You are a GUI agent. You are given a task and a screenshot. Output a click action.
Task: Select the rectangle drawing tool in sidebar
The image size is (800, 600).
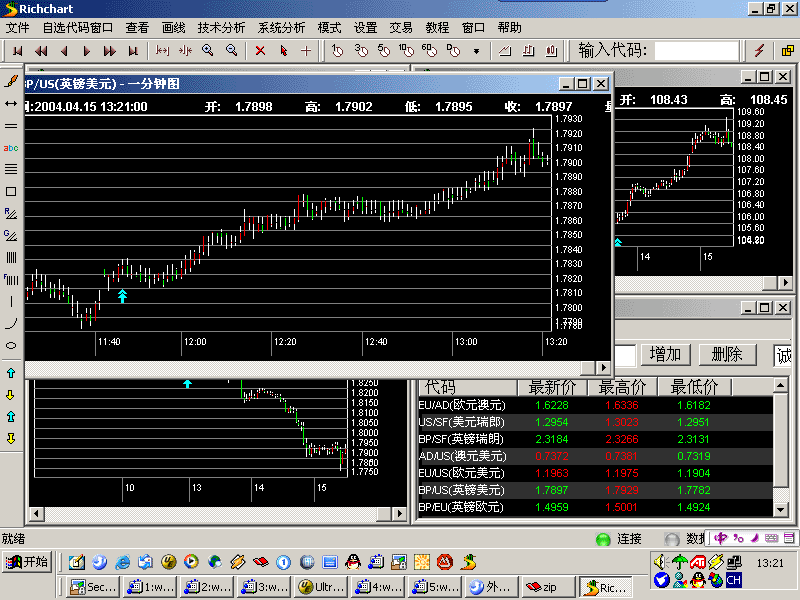11,191
